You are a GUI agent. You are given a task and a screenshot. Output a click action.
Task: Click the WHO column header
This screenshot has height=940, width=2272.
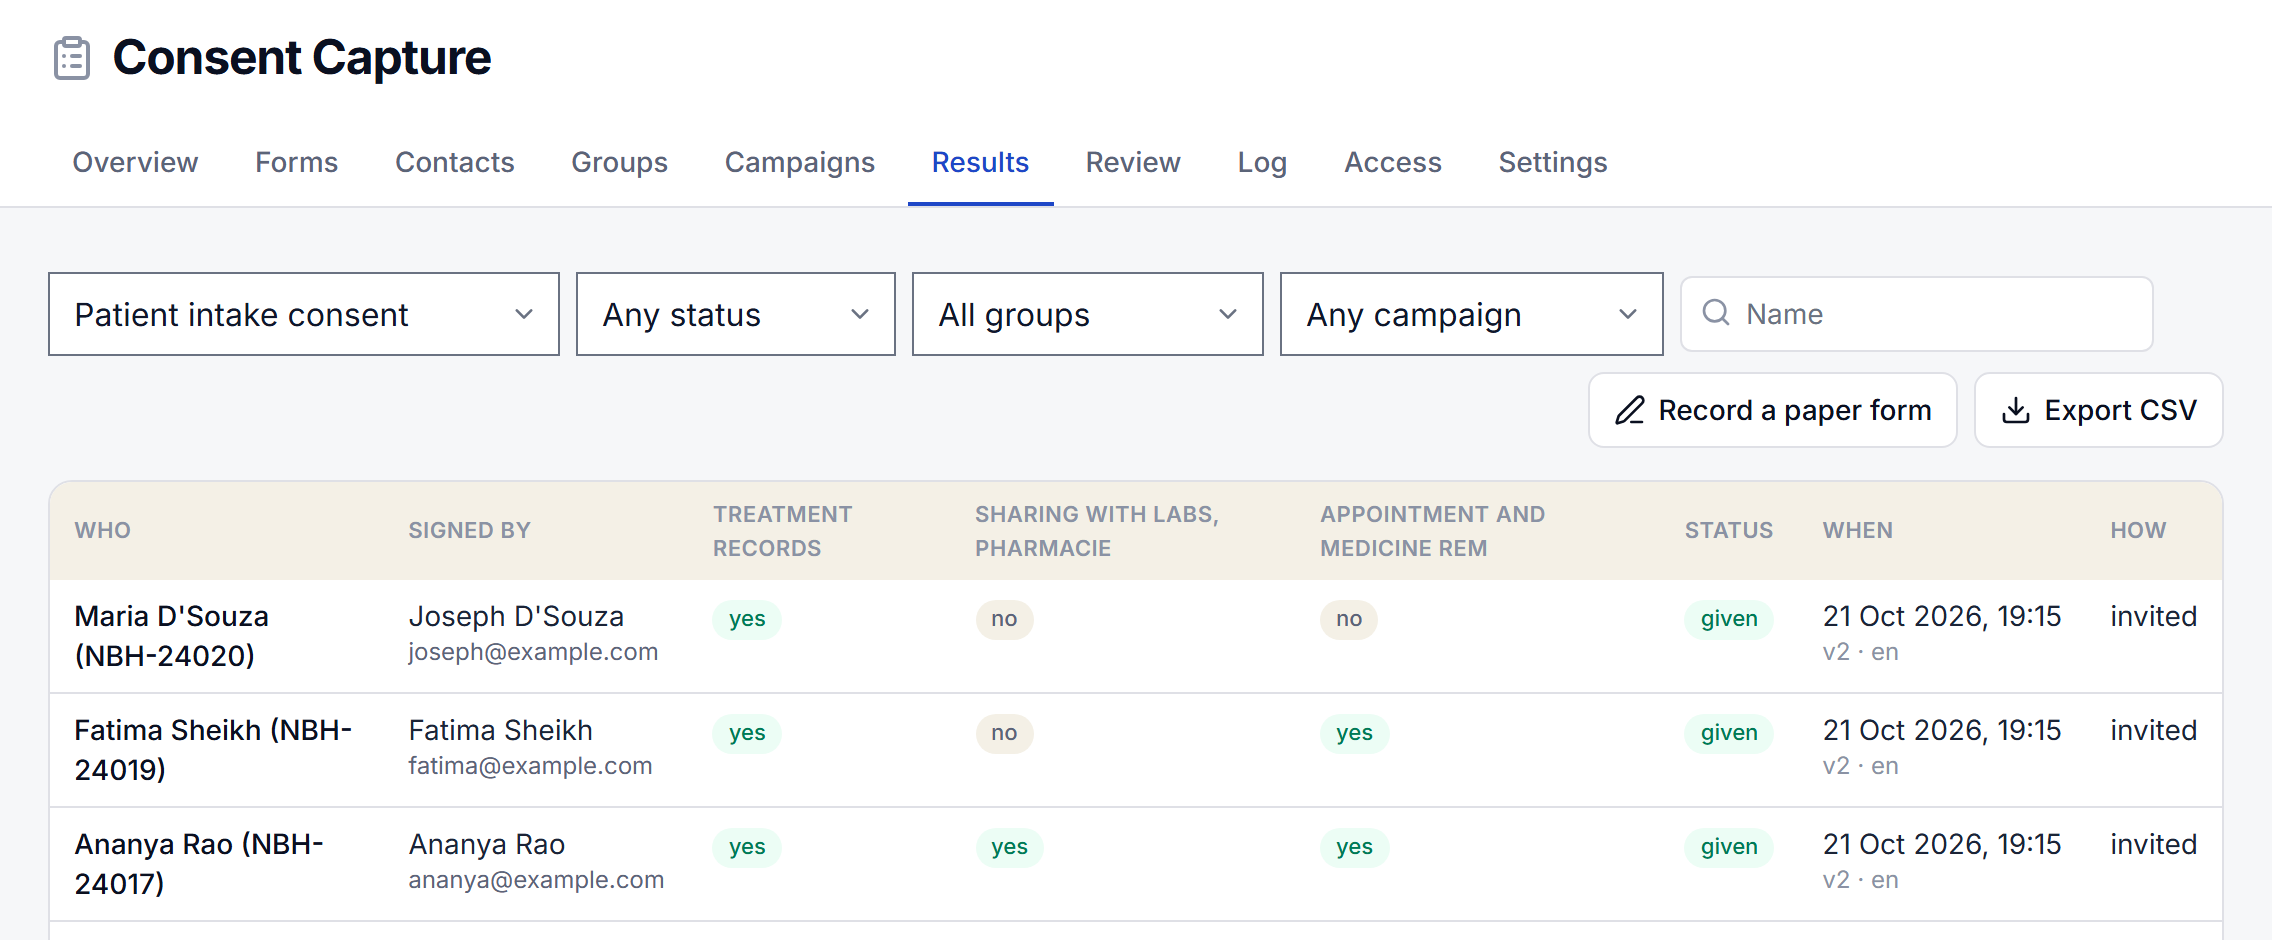(103, 530)
